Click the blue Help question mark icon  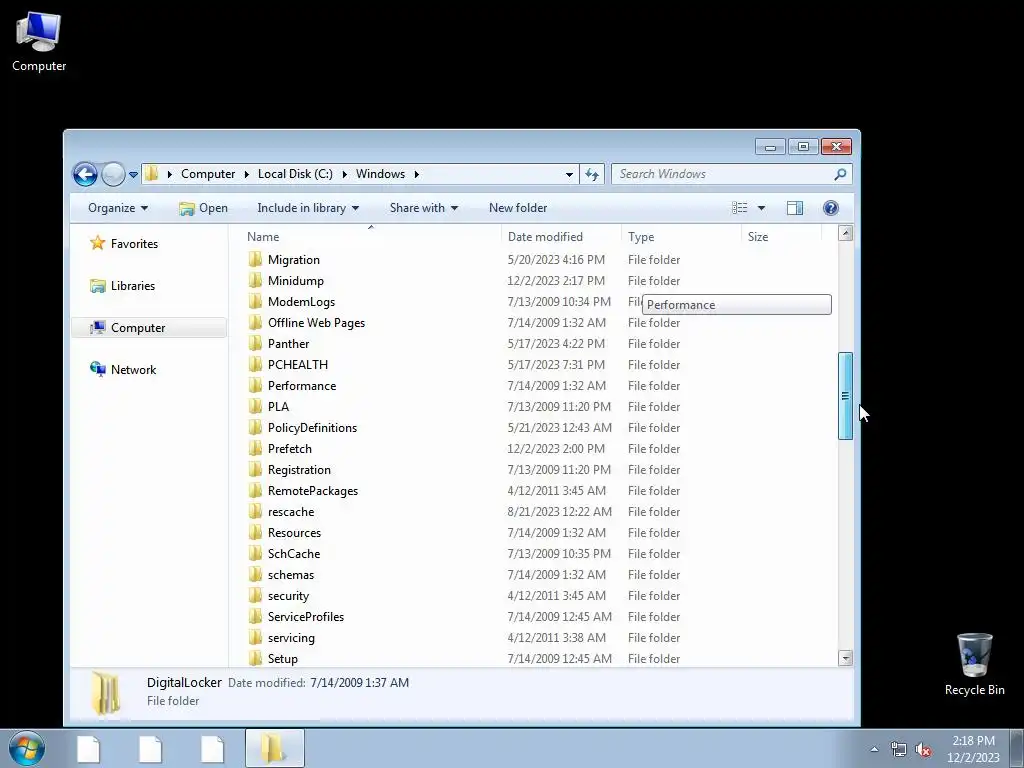point(831,208)
